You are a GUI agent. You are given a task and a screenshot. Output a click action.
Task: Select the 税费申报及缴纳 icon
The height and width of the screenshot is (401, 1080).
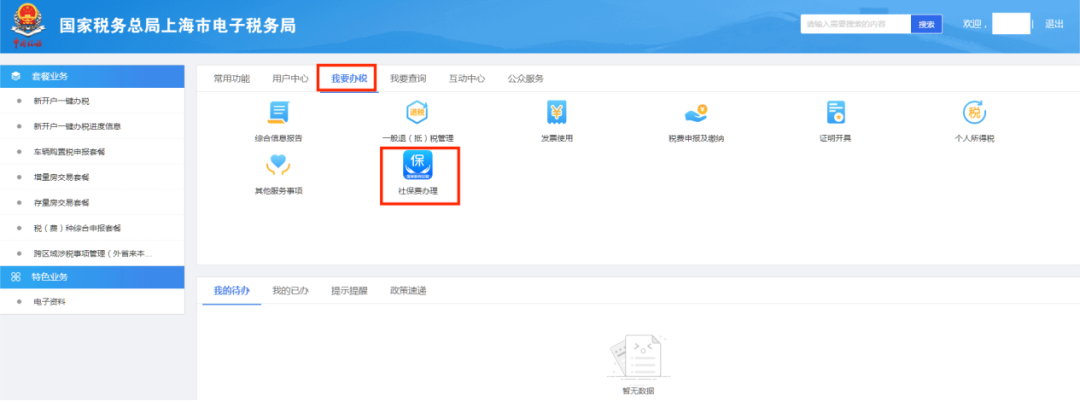696,113
